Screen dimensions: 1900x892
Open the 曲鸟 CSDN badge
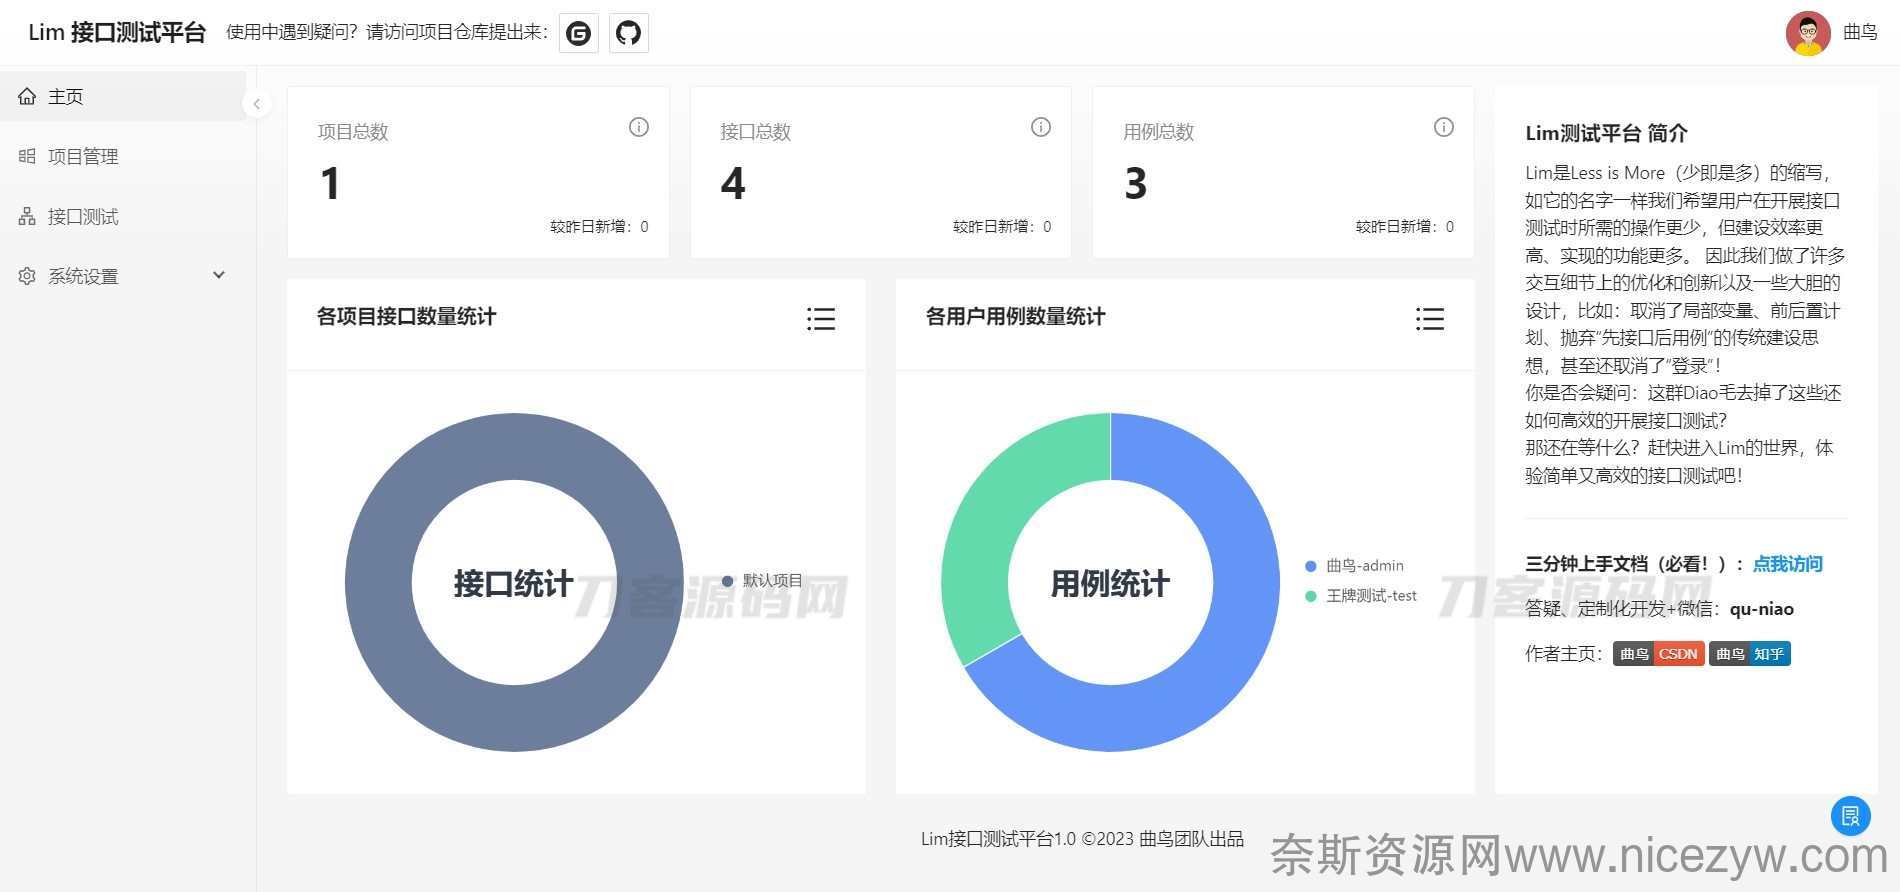(1658, 654)
